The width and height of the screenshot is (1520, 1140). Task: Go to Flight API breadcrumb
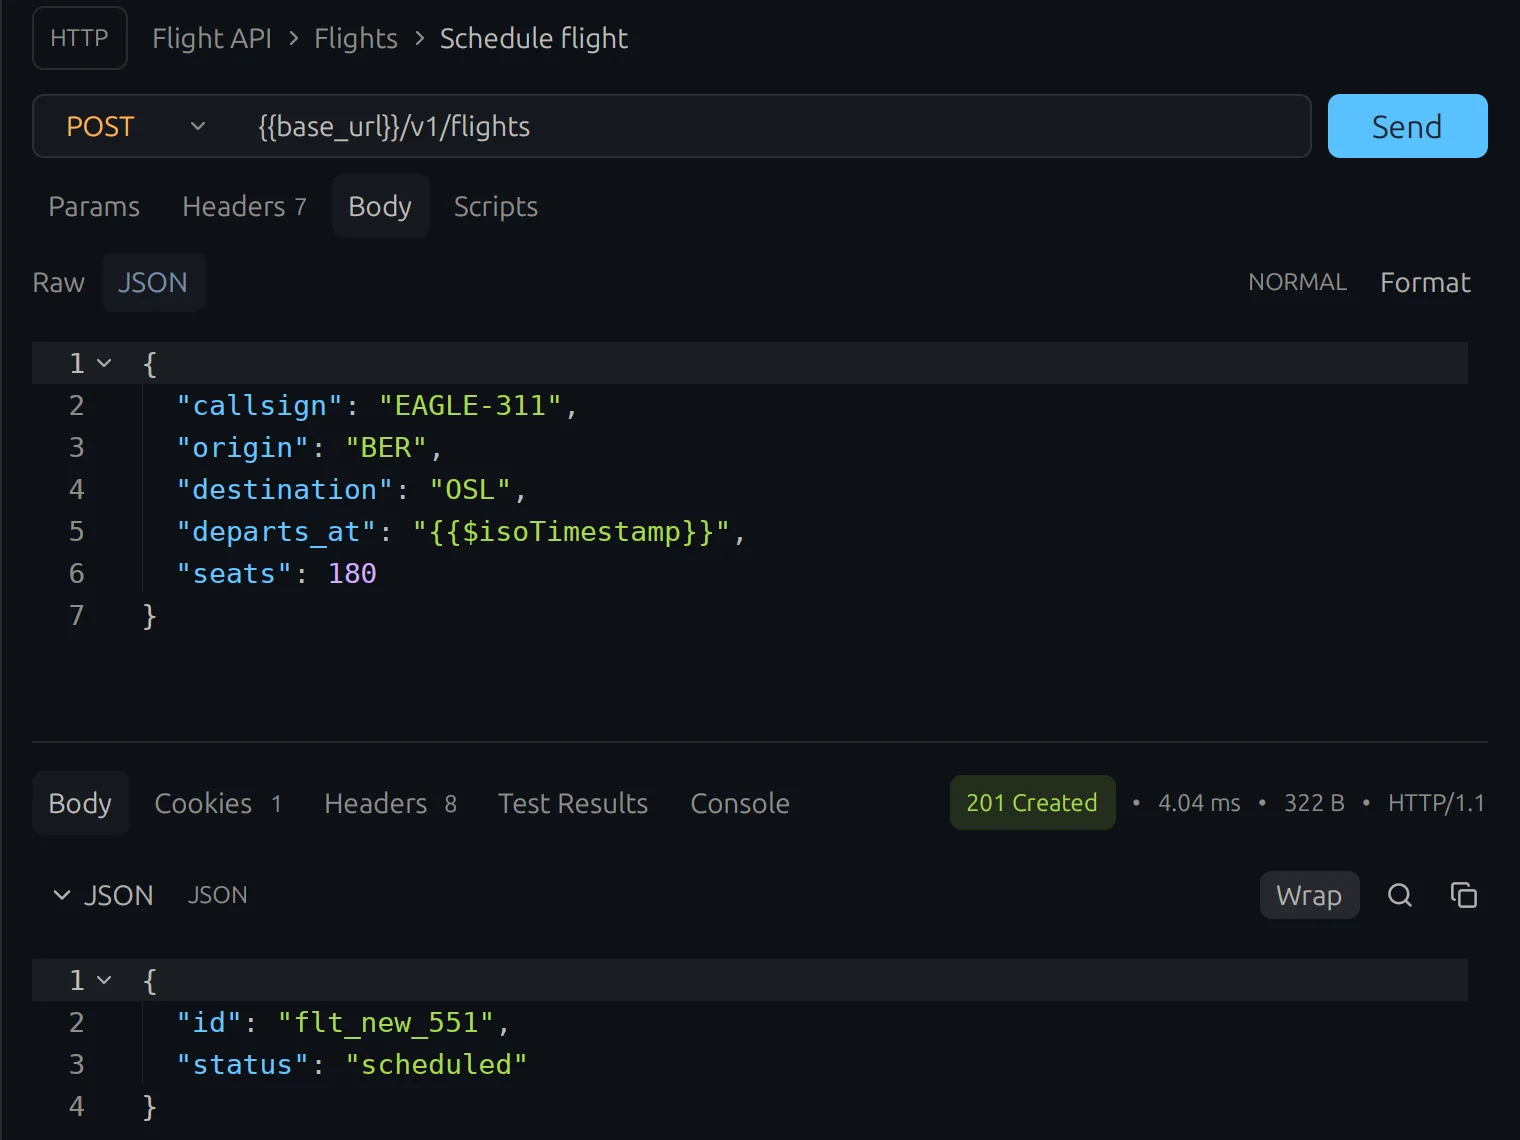[212, 38]
